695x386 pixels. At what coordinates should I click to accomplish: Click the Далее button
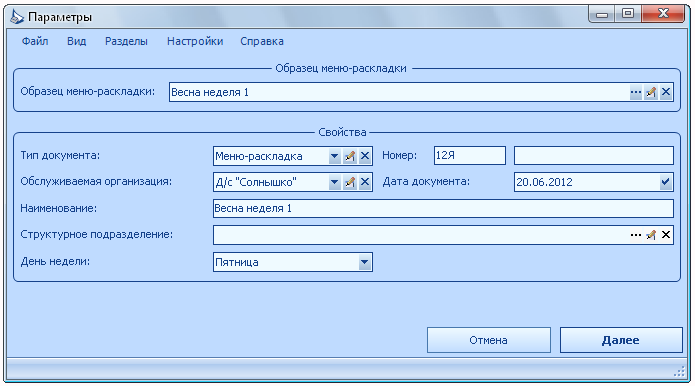click(621, 340)
